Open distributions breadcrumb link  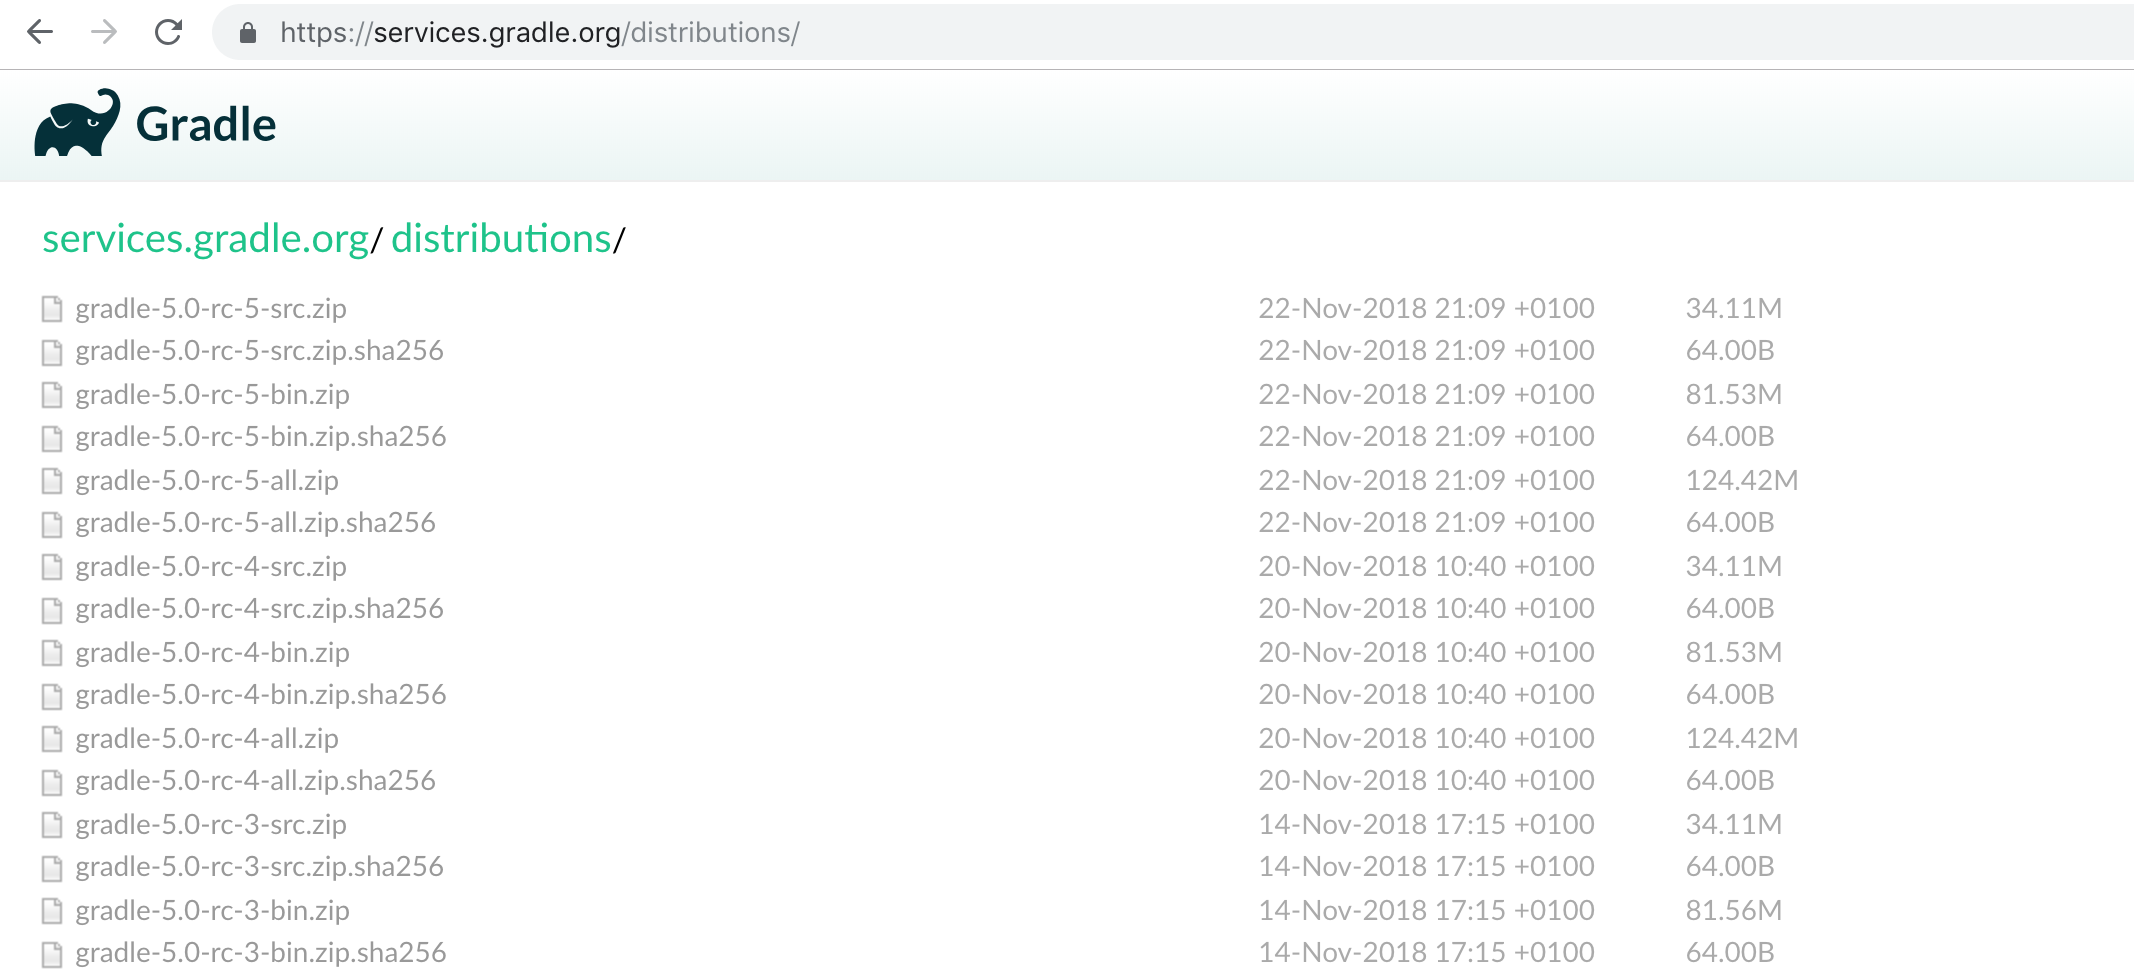pyautogui.click(x=501, y=239)
